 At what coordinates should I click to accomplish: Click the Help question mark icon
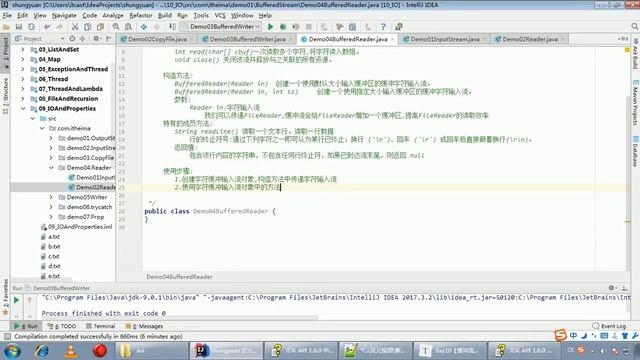tap(383, 27)
